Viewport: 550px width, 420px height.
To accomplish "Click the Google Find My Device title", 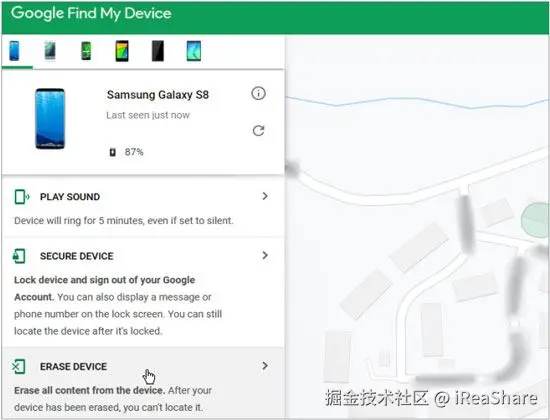I will click(91, 13).
